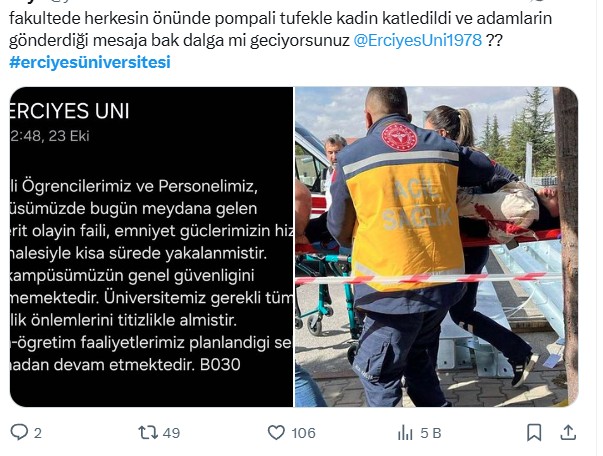Open the share menu with the upload arrow icon
The image size is (603, 456).
click(568, 433)
